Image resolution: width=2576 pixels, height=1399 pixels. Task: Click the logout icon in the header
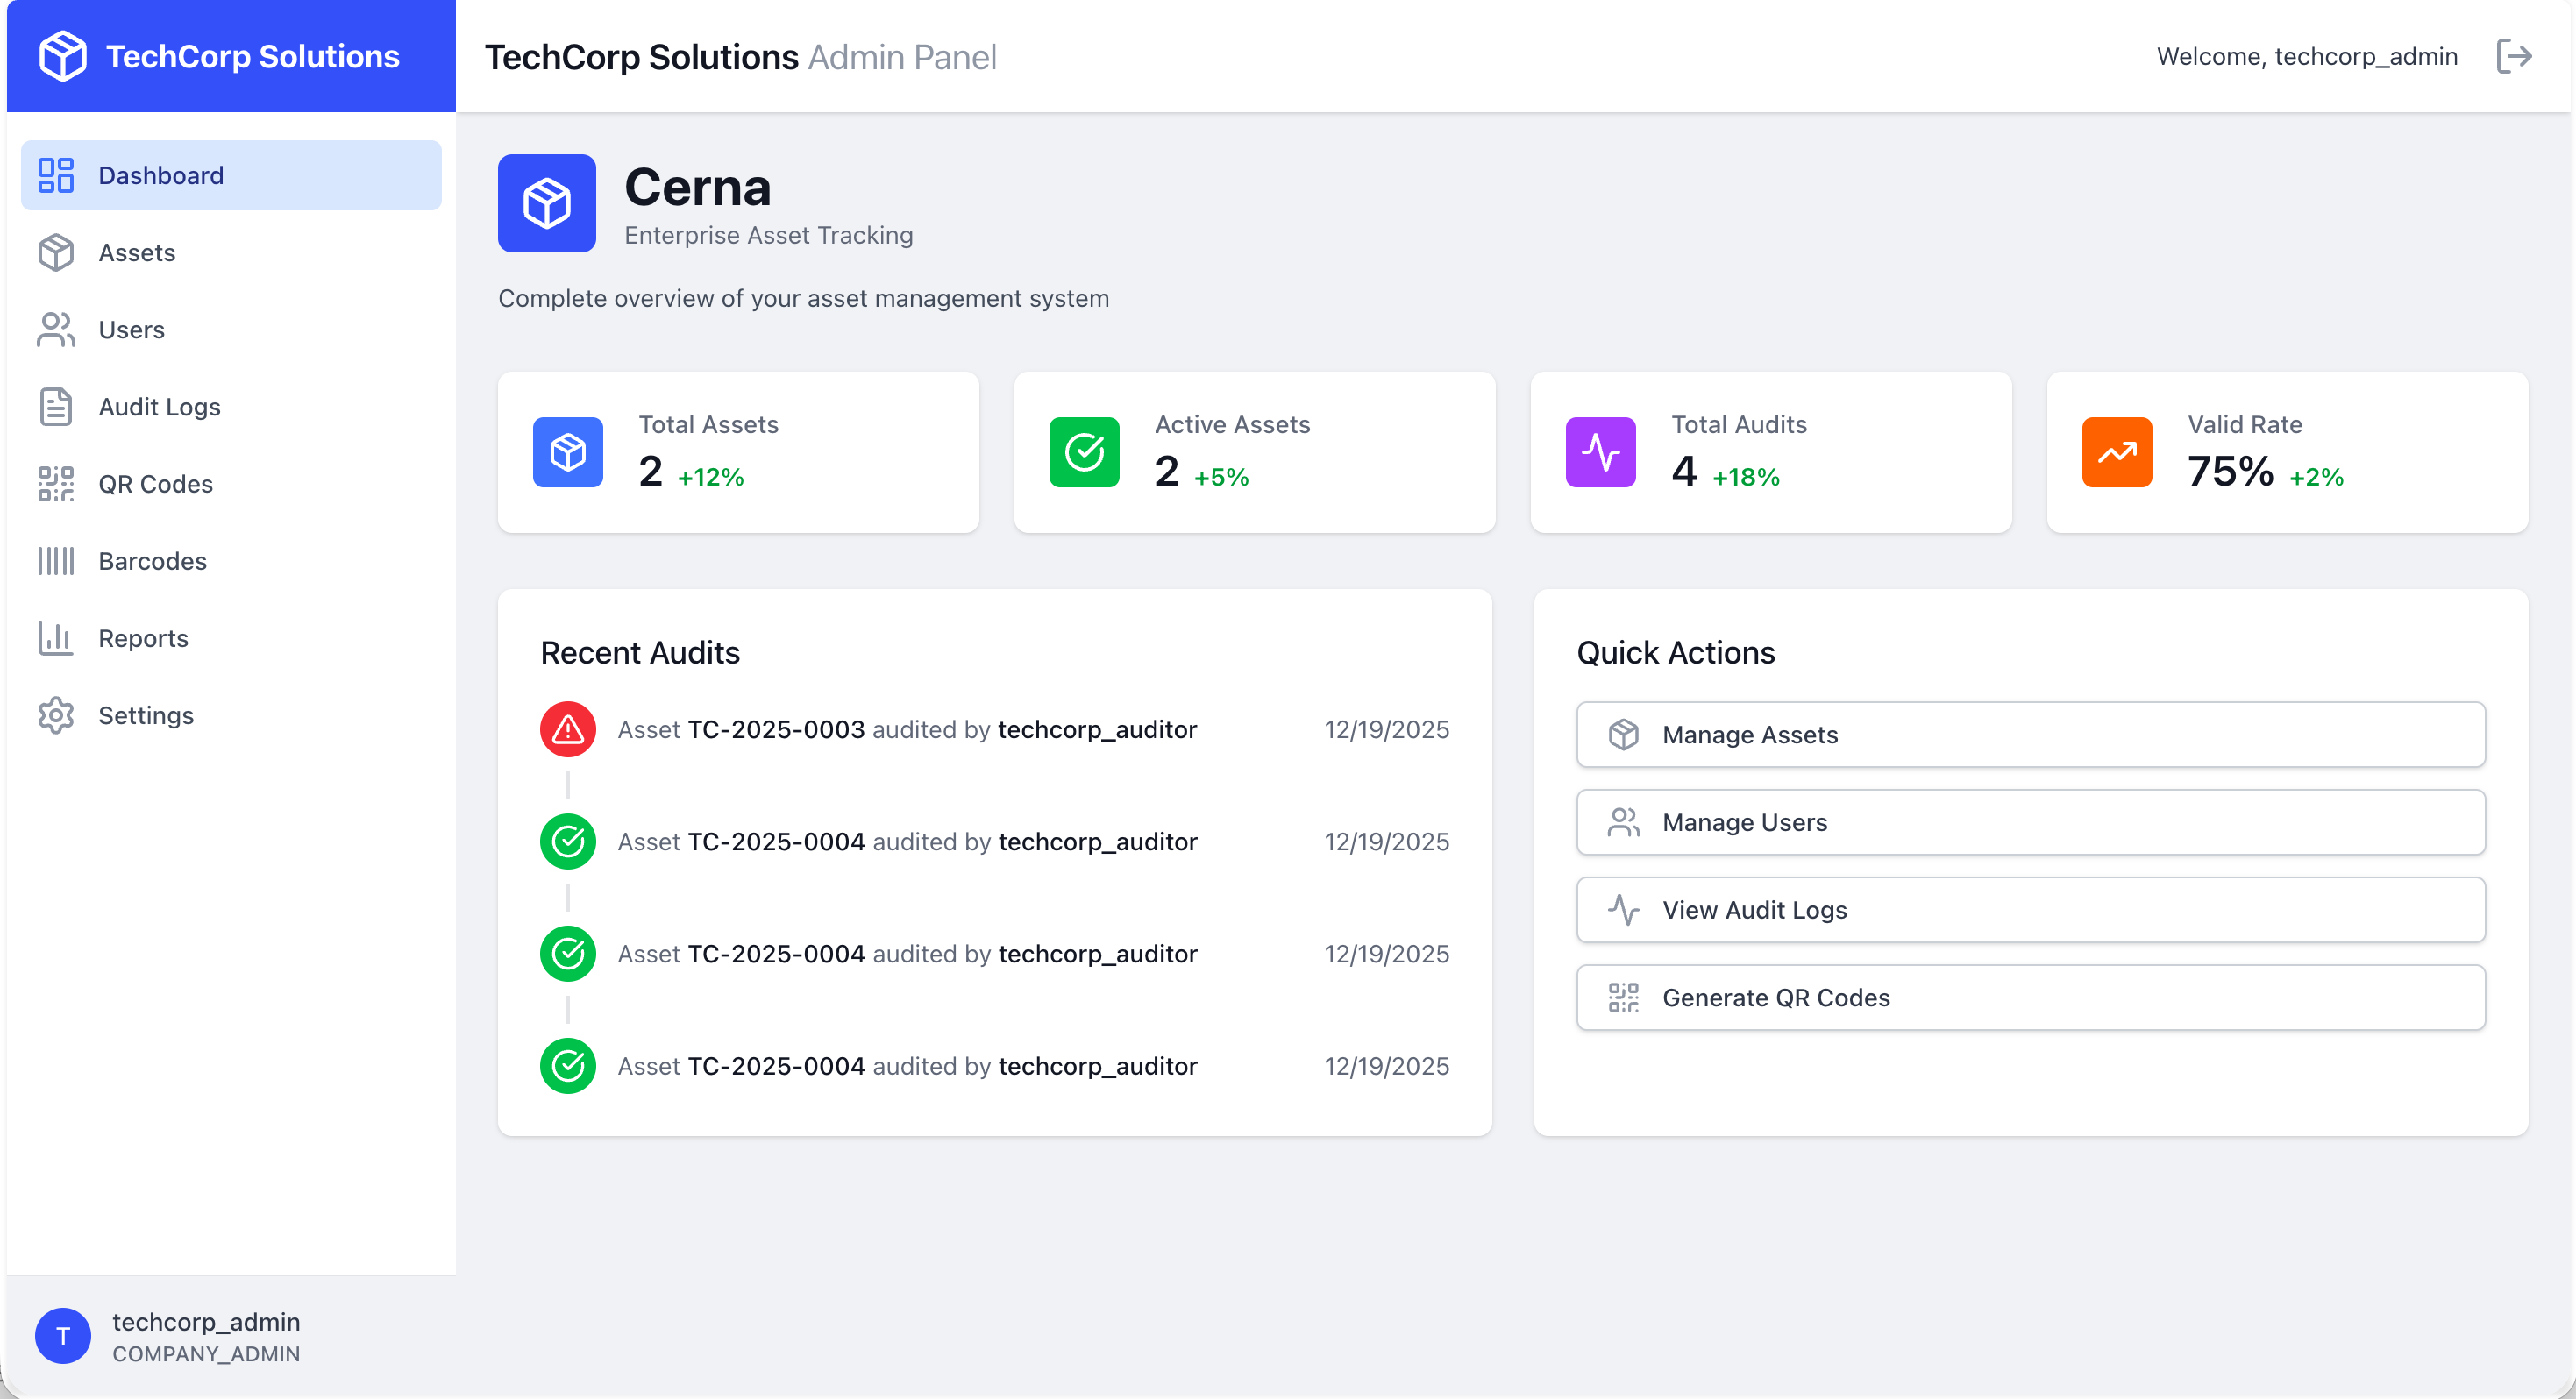pyautogui.click(x=2514, y=56)
